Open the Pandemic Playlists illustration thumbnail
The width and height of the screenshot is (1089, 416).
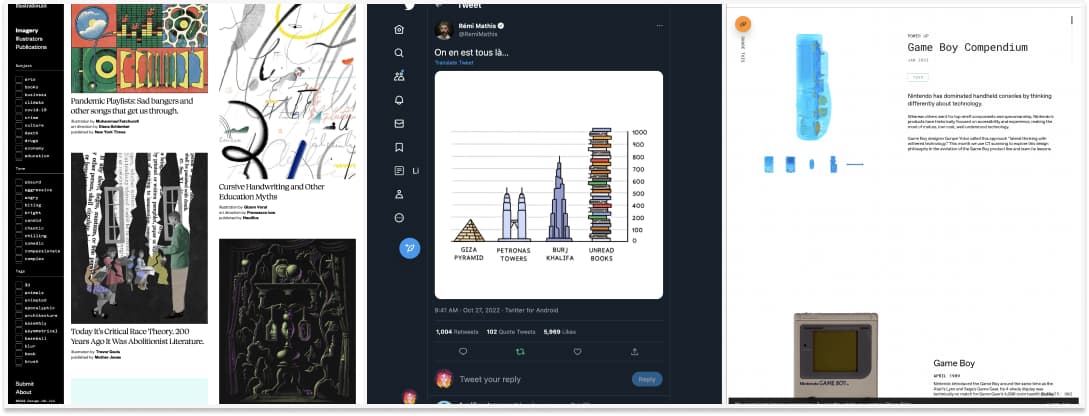click(139, 48)
